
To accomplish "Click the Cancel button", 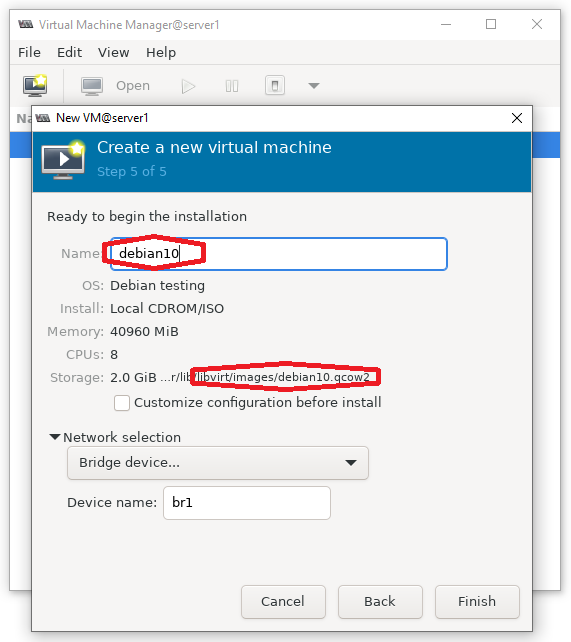I will point(283,601).
